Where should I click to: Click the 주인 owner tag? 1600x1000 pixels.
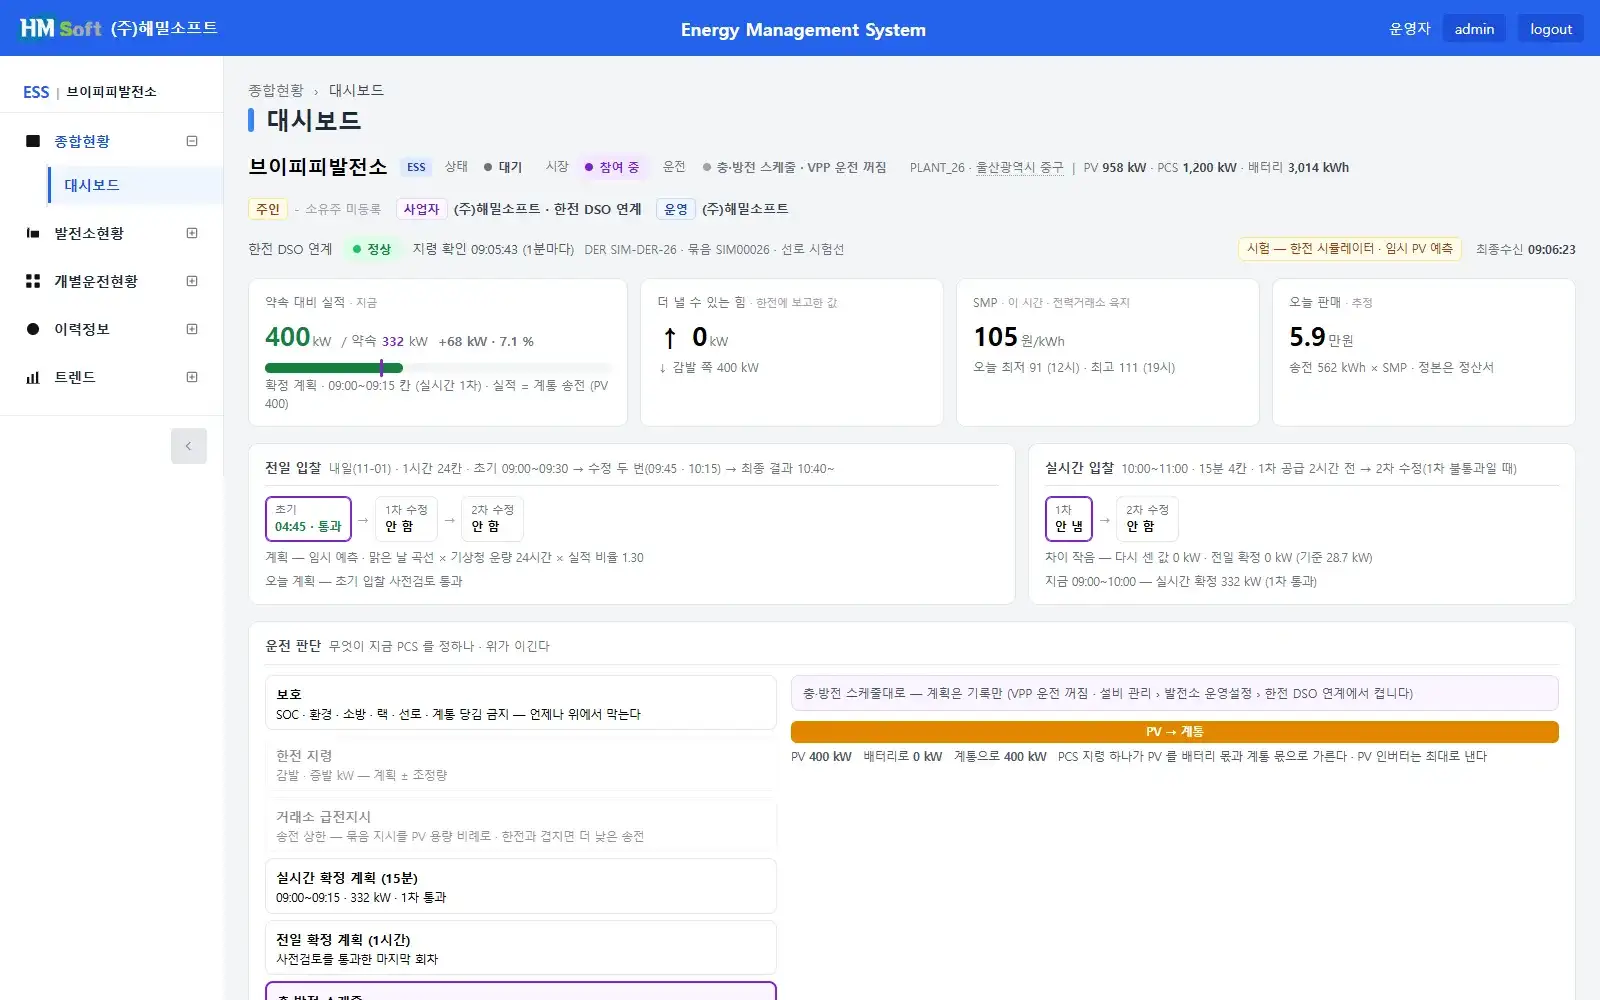click(268, 209)
